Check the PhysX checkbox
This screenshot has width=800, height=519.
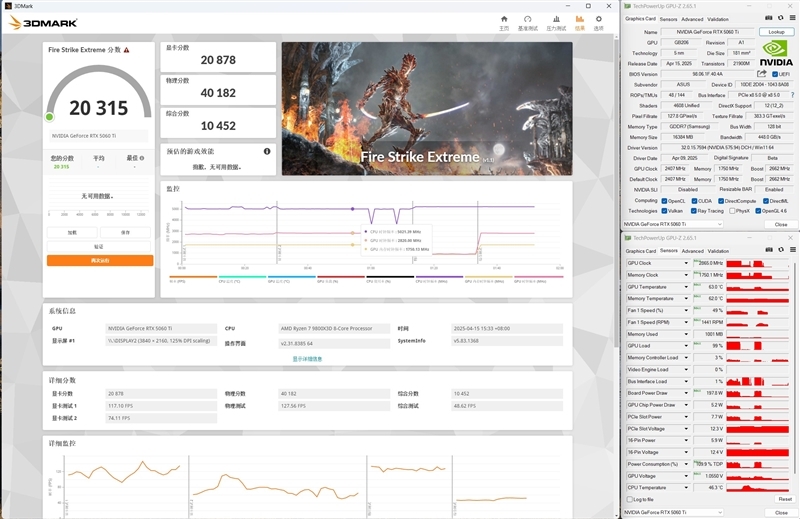pos(733,211)
